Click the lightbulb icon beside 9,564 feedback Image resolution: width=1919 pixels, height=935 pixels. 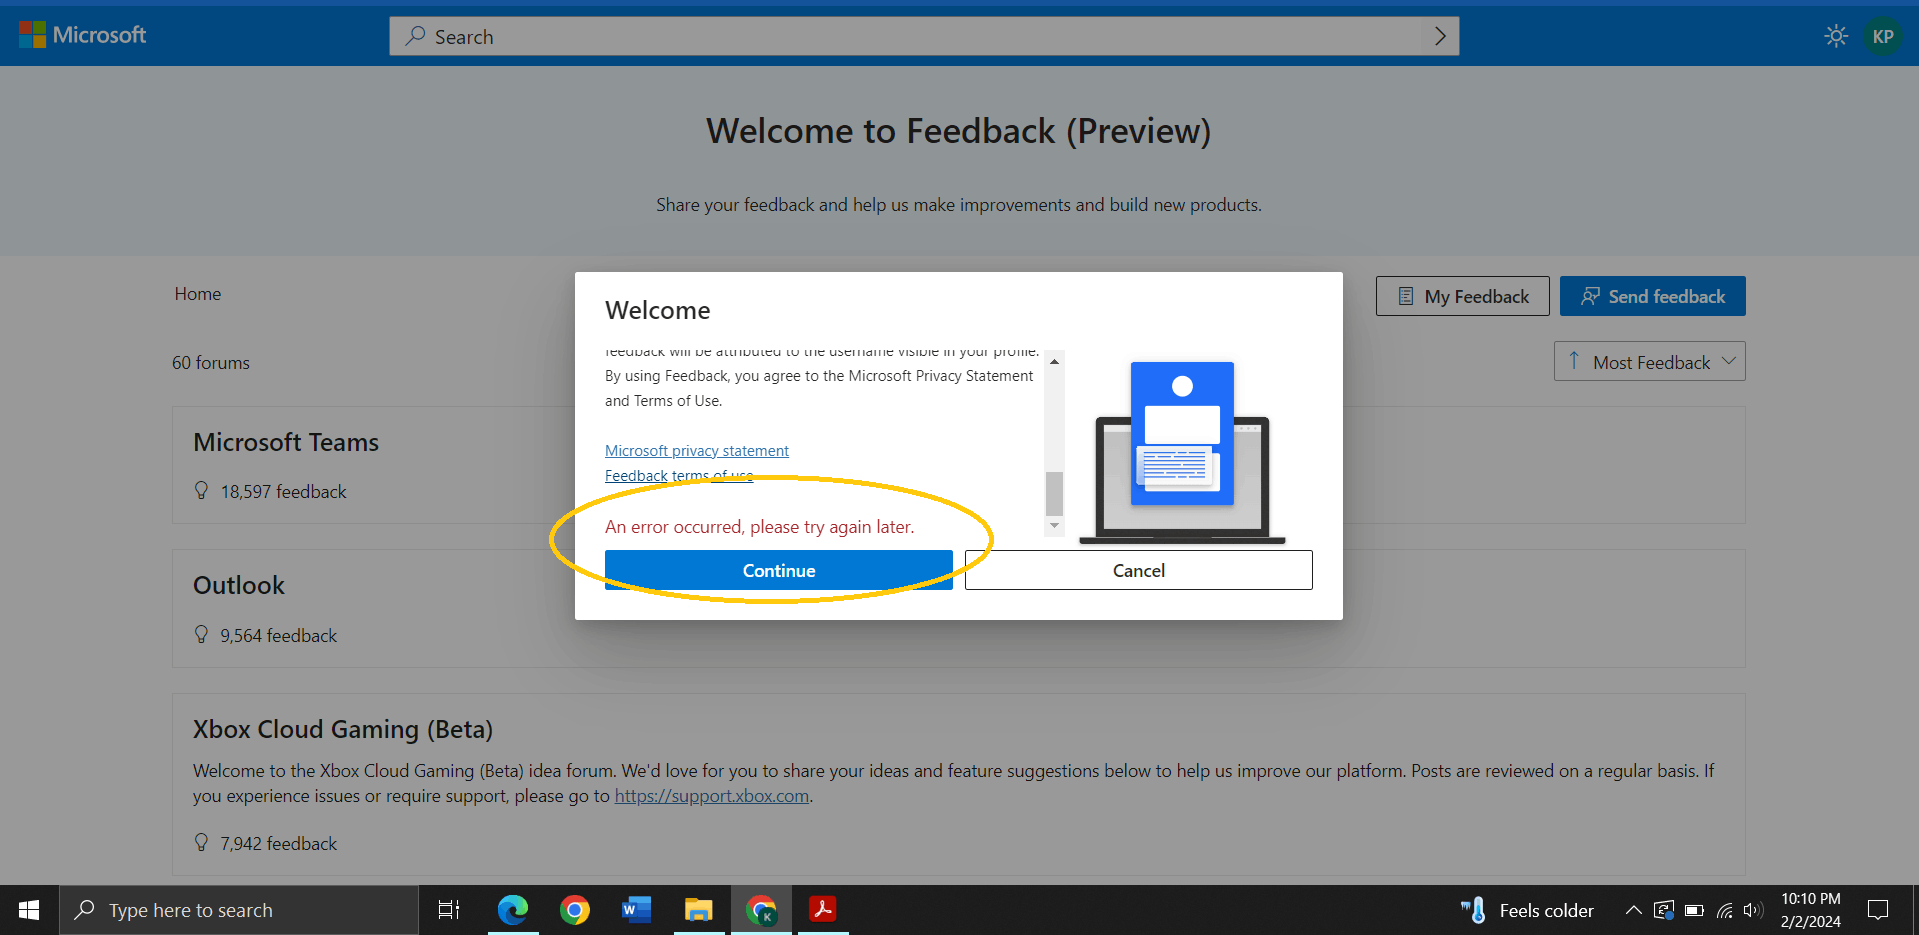click(201, 635)
